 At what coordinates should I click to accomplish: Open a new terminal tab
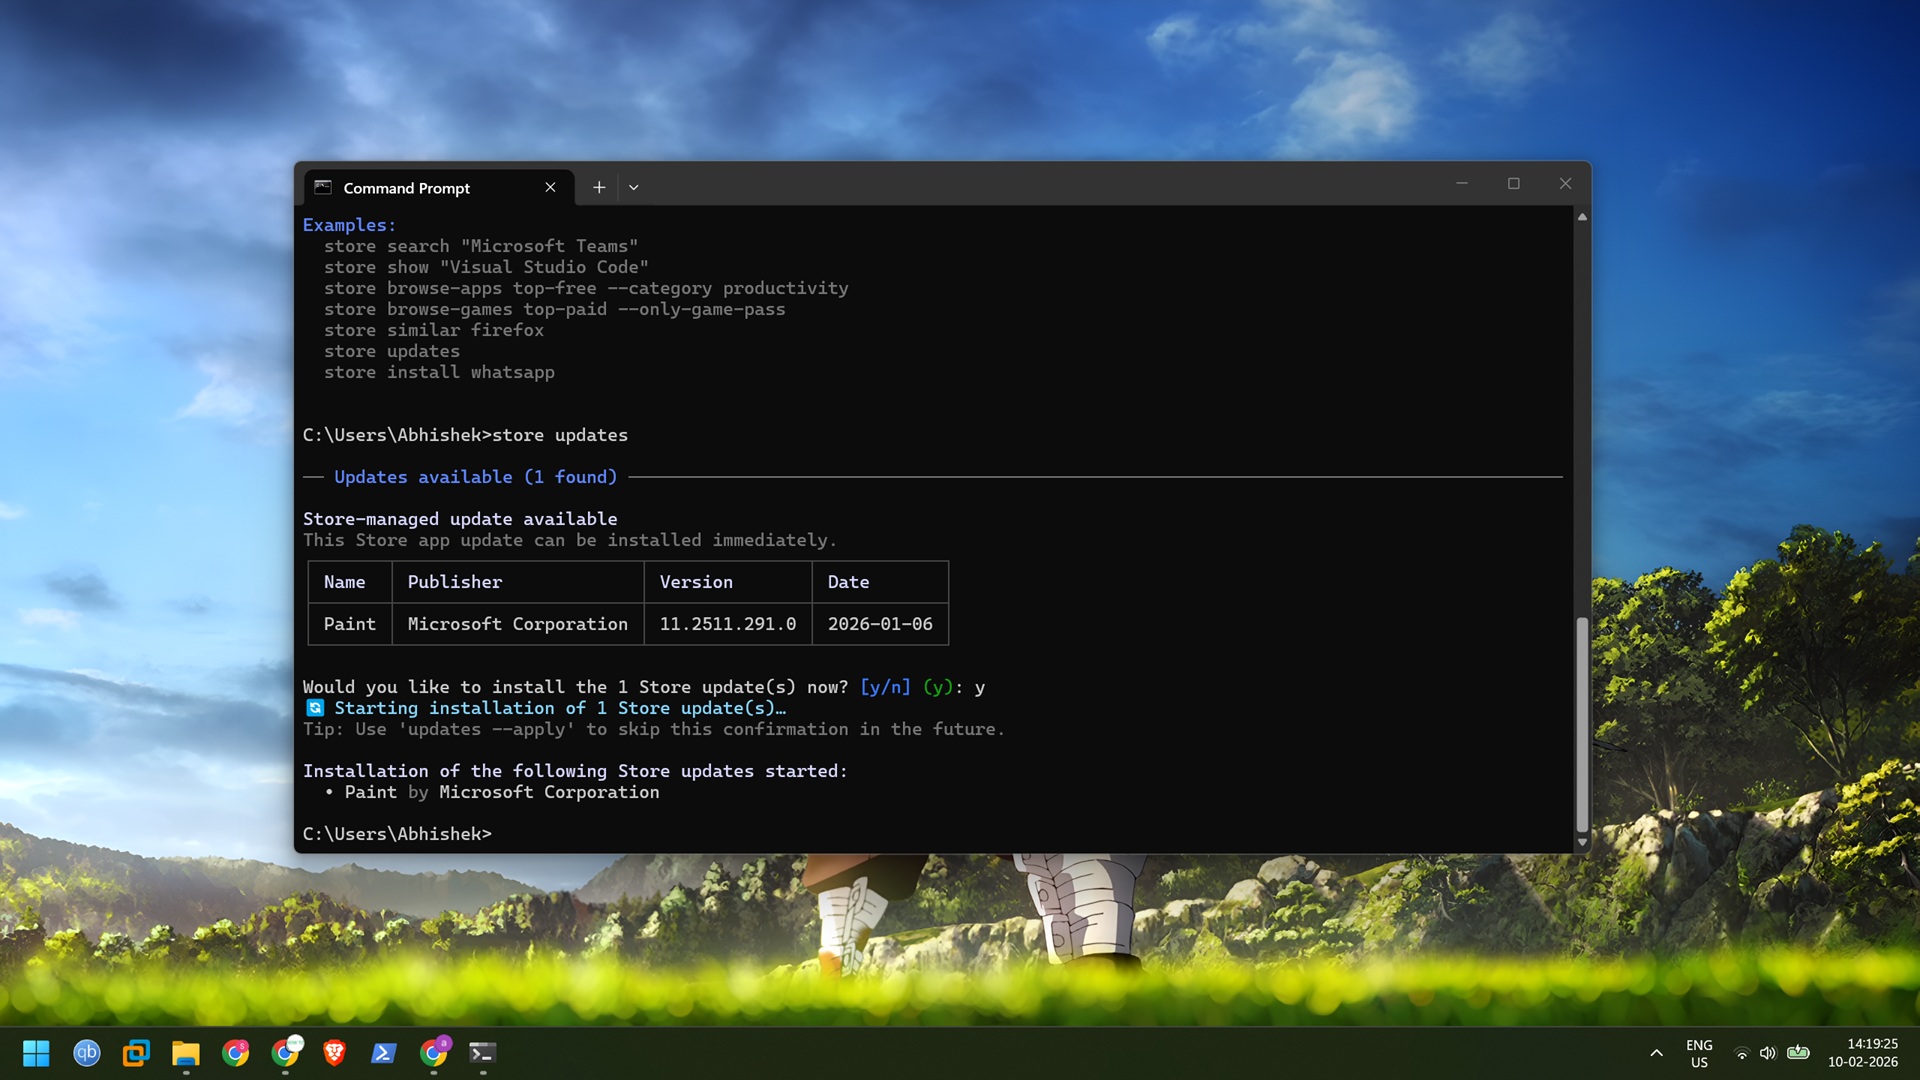[599, 187]
